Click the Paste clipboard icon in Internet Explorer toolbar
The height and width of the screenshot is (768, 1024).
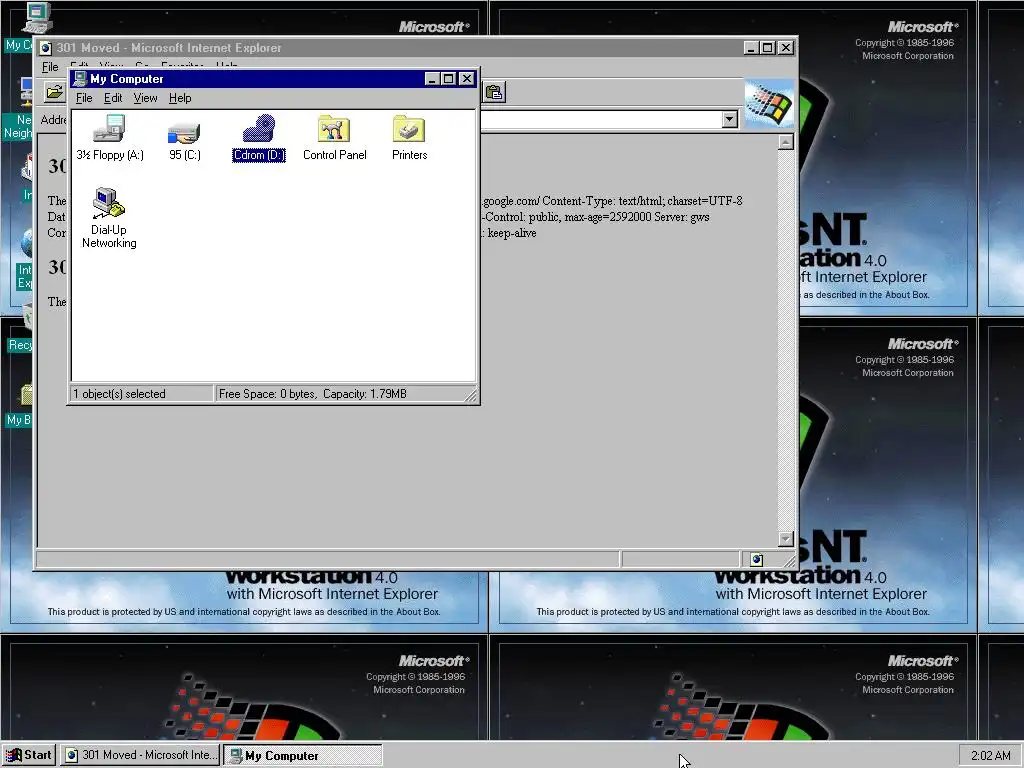pyautogui.click(x=494, y=92)
